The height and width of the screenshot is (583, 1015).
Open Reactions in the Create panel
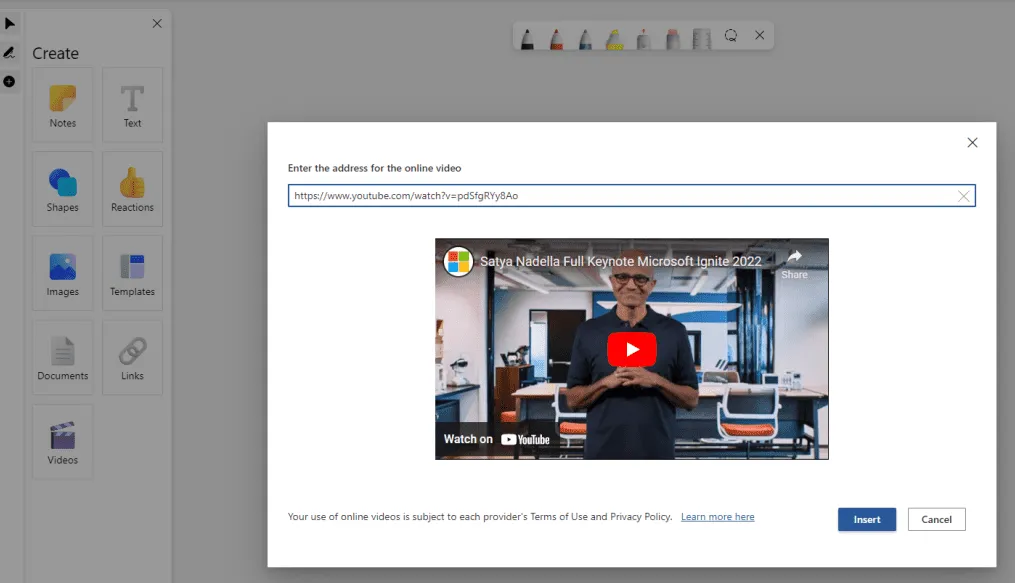tap(132, 188)
